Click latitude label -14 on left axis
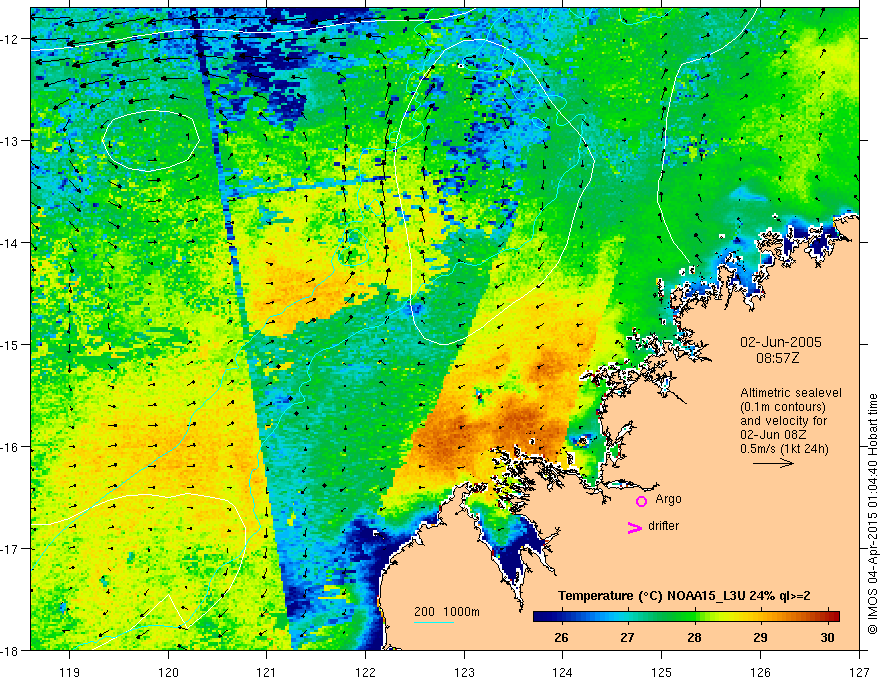Viewport: 880px width, 680px height. 11,243
